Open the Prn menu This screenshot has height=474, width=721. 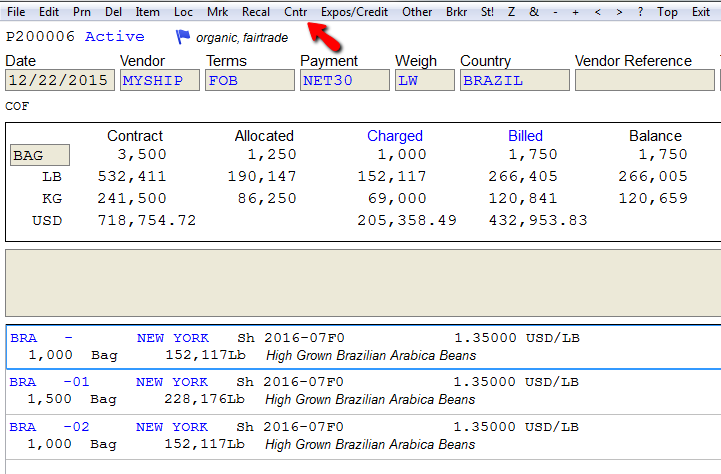tap(82, 11)
